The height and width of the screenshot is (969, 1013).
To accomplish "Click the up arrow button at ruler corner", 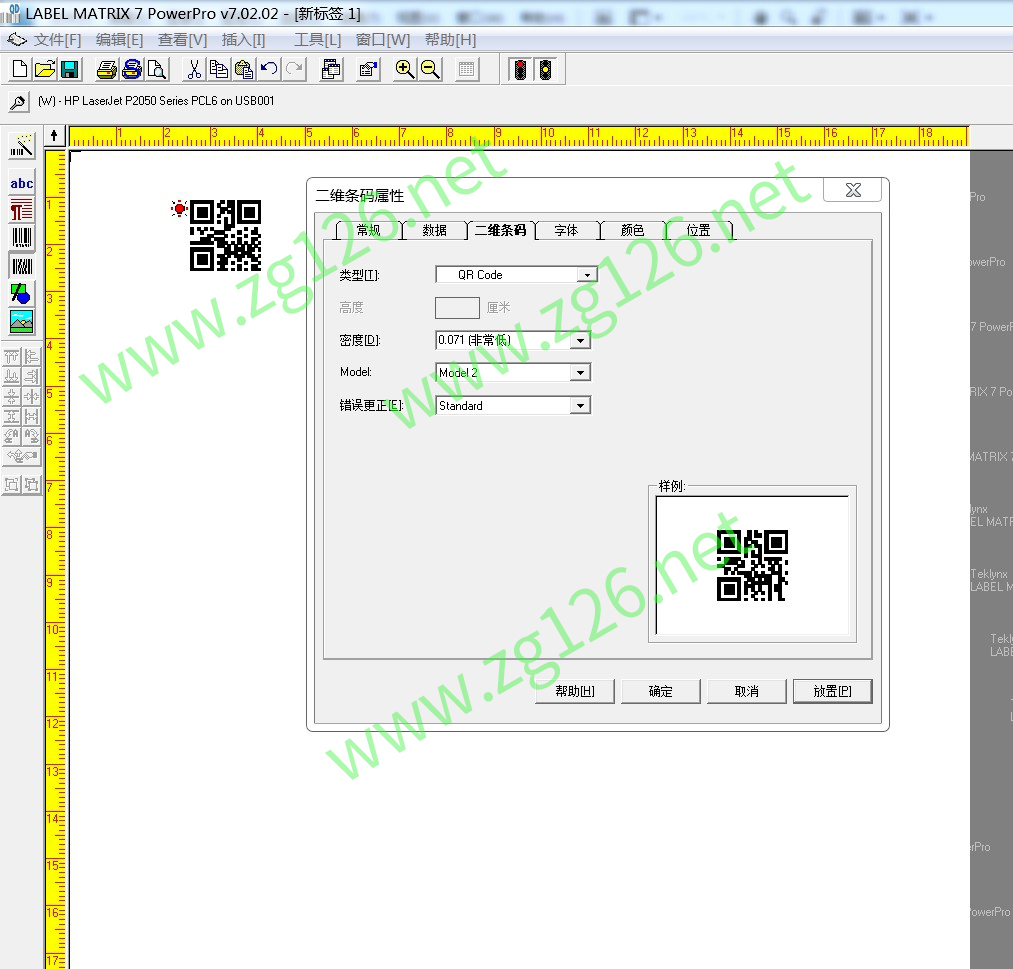I will pos(54,136).
